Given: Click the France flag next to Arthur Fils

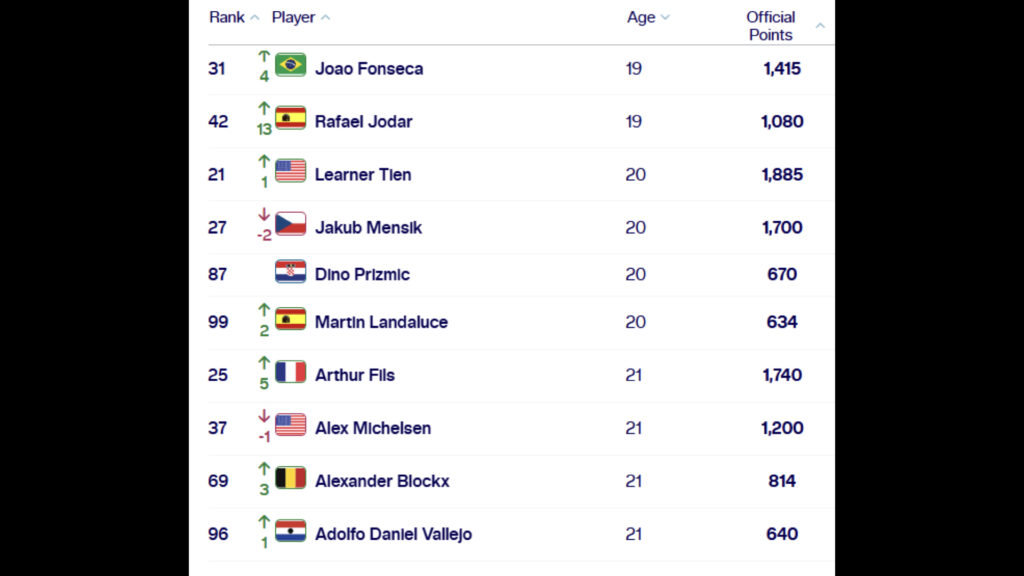Looking at the screenshot, I should click(x=290, y=371).
